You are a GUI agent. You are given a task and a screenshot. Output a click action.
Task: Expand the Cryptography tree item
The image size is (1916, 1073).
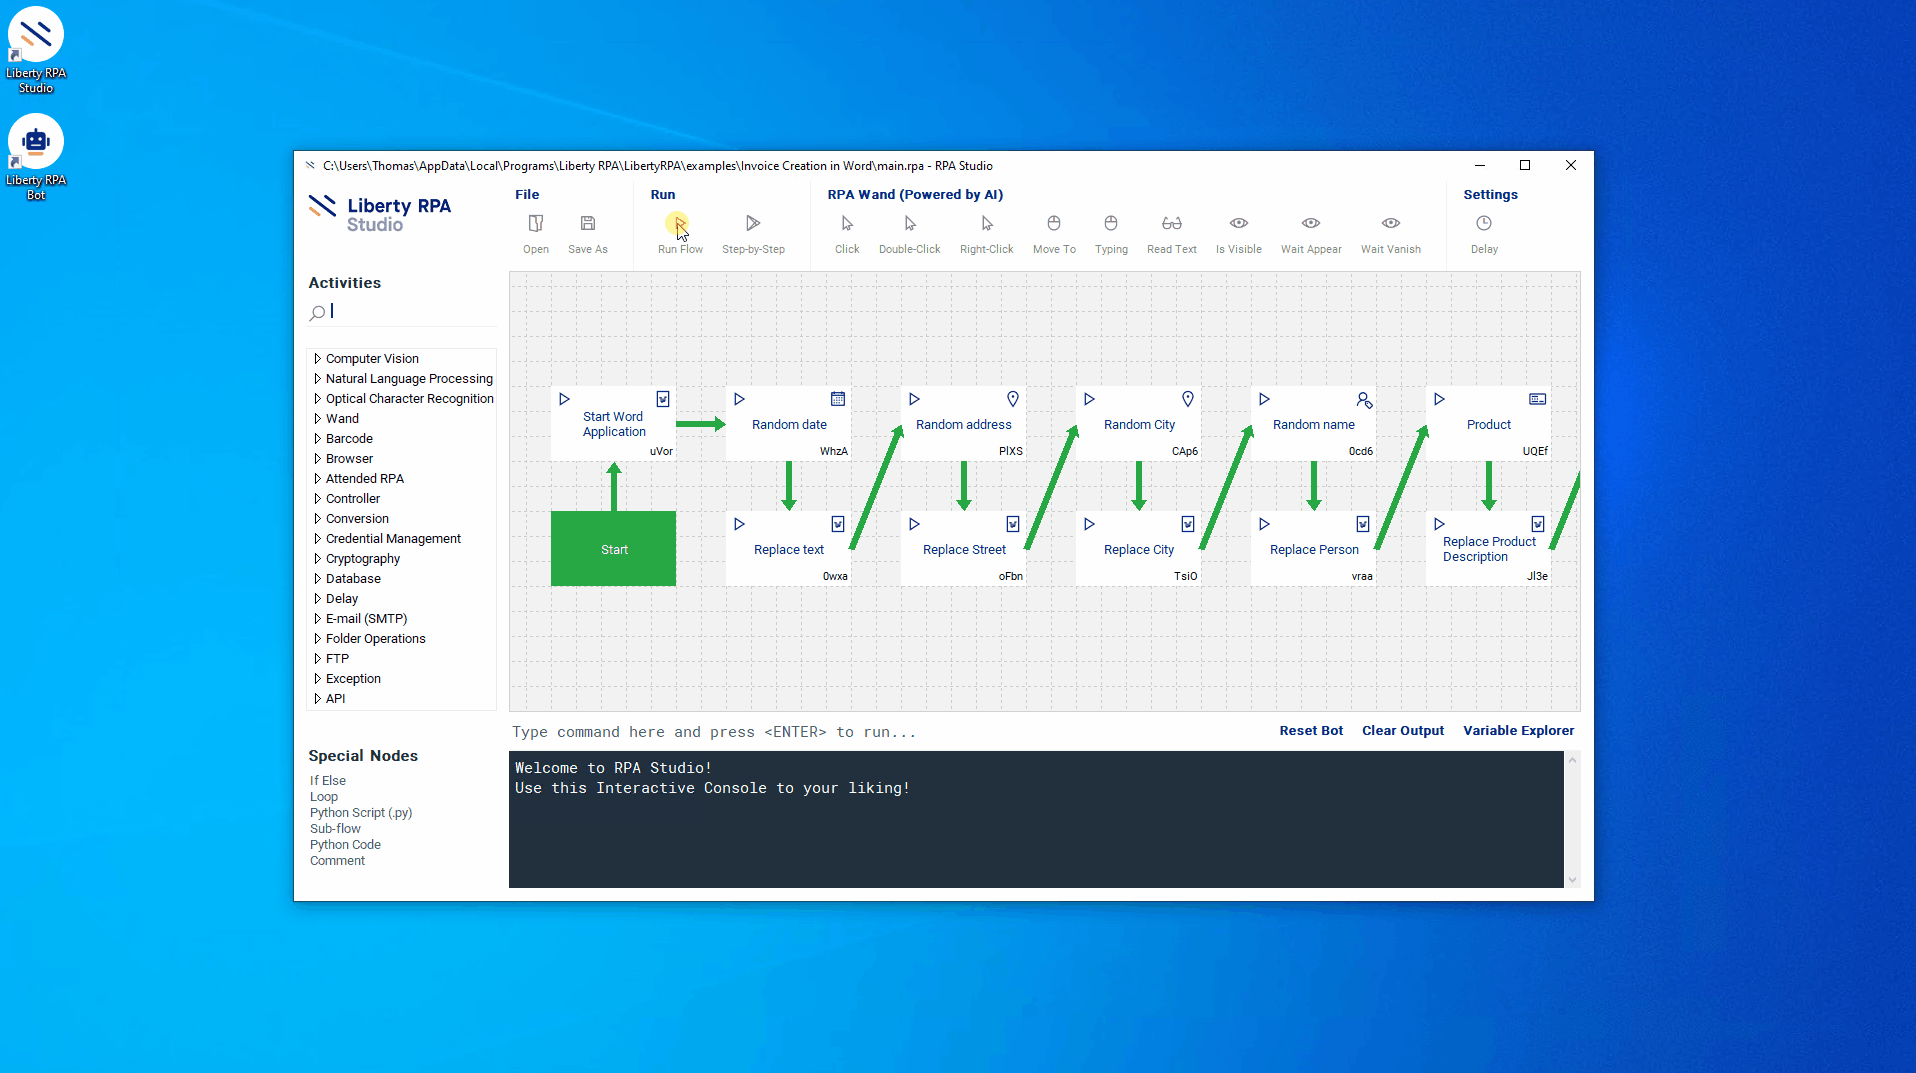coord(318,559)
